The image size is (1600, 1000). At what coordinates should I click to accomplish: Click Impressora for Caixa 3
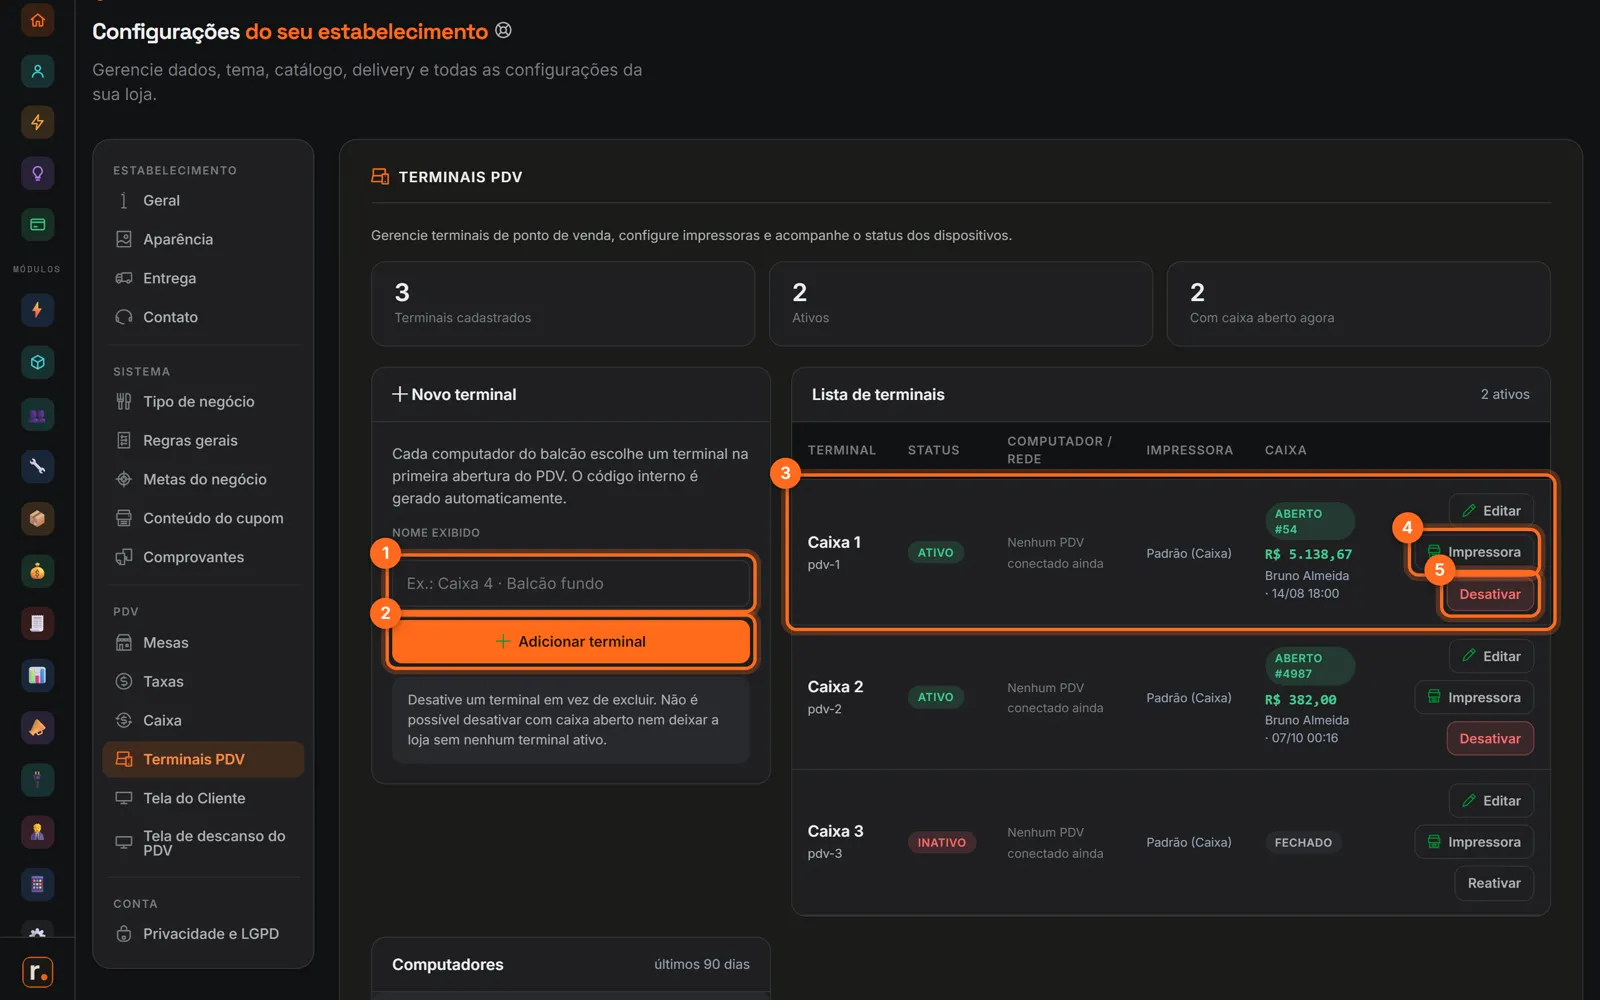[x=1474, y=842]
